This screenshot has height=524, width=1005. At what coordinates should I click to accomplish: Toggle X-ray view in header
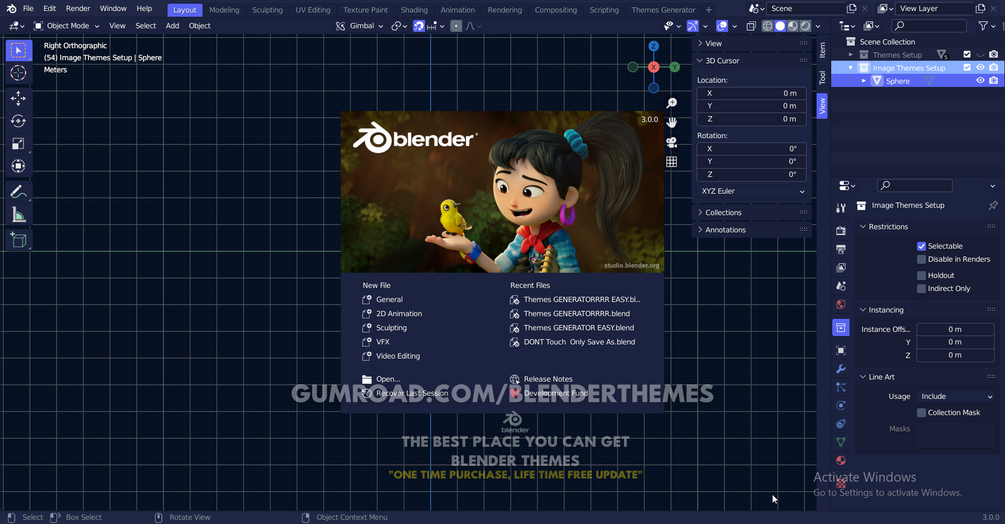click(x=751, y=26)
